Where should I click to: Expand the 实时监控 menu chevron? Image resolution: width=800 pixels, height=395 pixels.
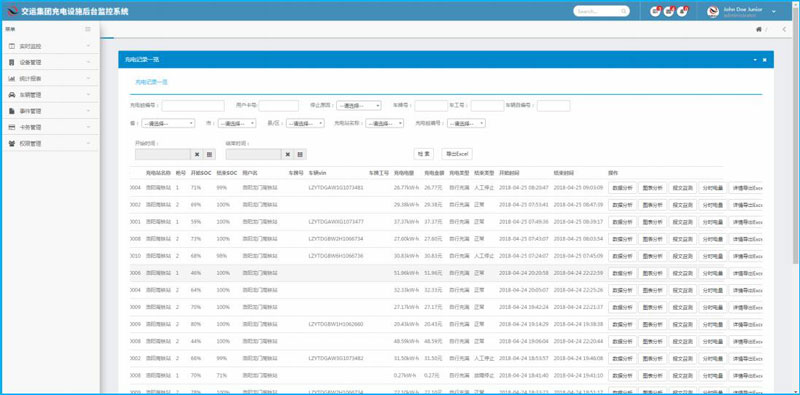tap(88, 46)
